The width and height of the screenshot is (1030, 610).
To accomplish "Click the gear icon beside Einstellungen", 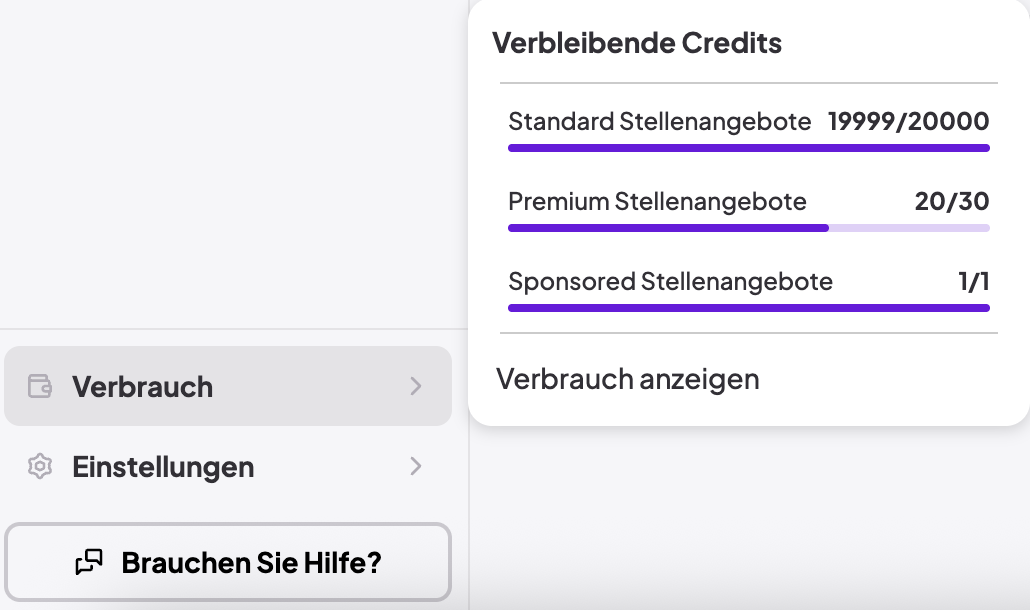I will 40,466.
